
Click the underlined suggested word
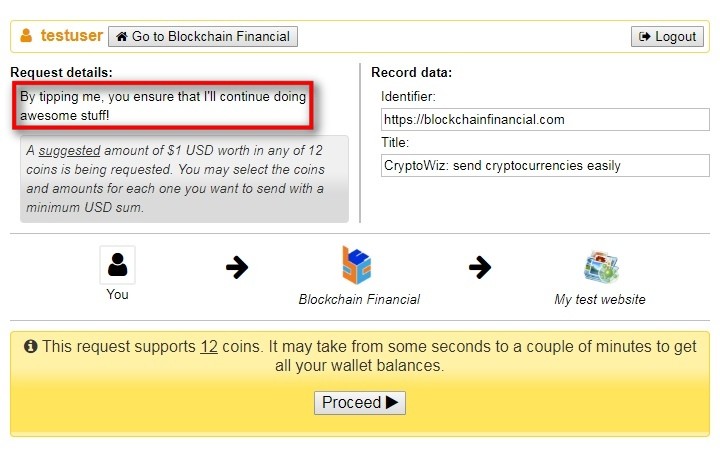(69, 151)
